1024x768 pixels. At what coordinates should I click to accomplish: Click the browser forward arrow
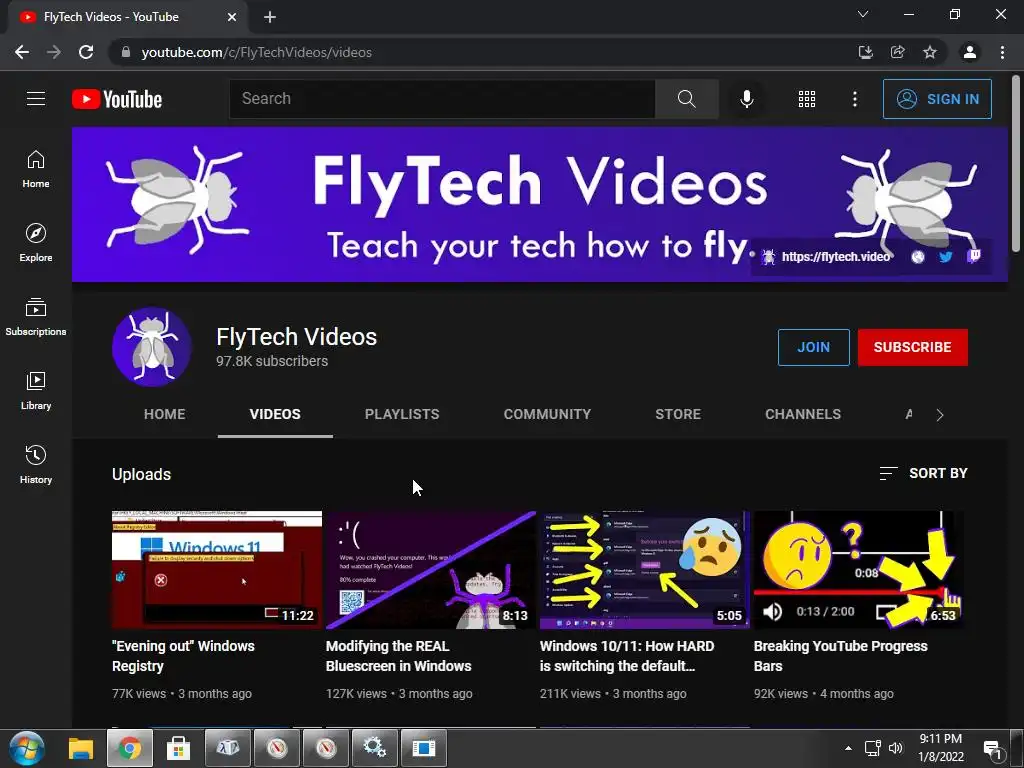(54, 52)
